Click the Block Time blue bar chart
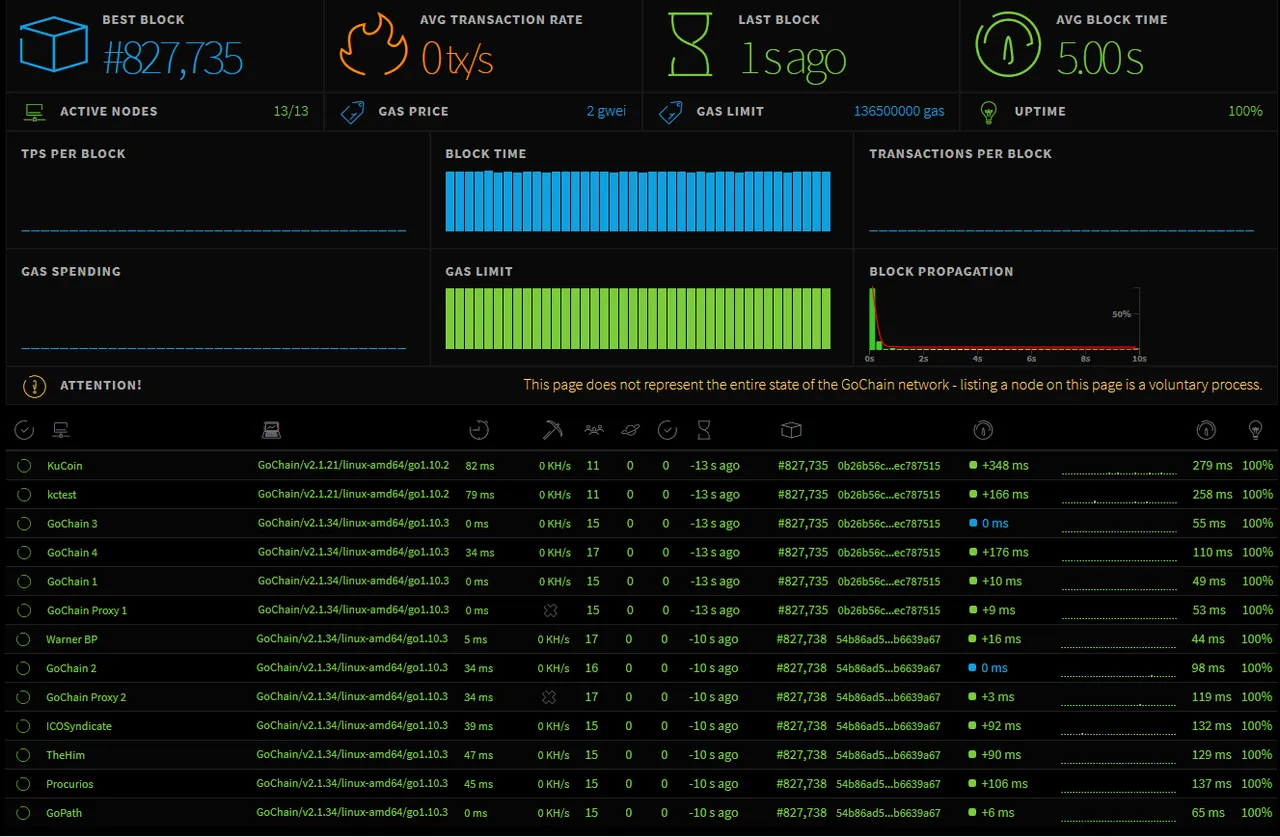 pyautogui.click(x=638, y=201)
